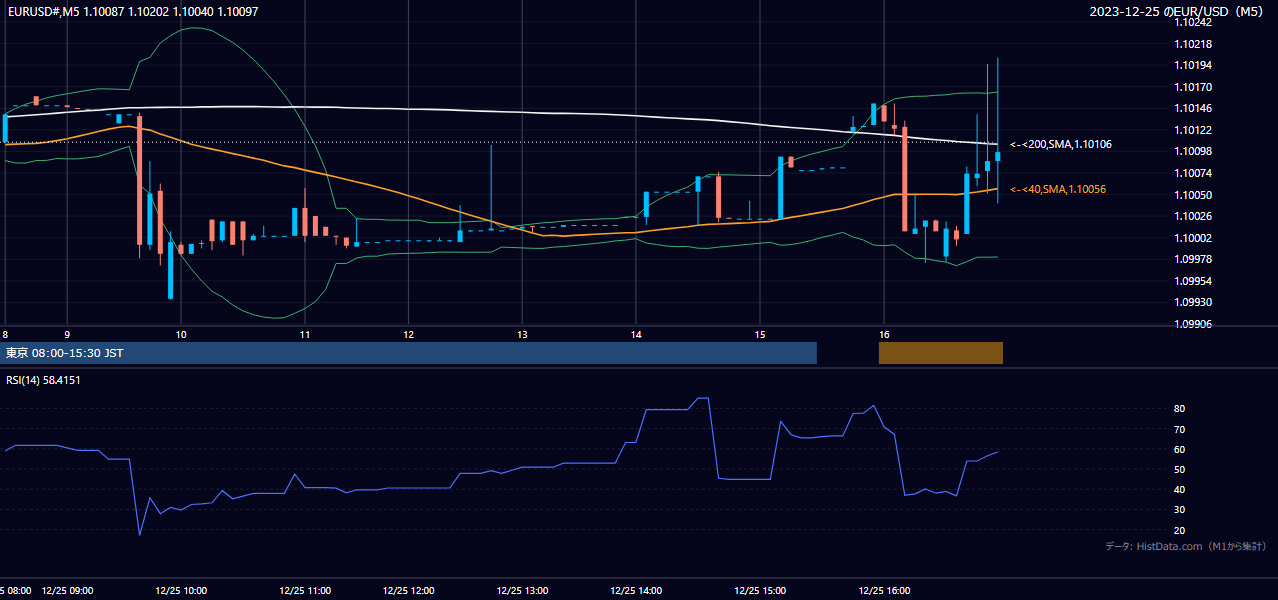Click price axis label 1.09978
The width and height of the screenshot is (1278, 600).
(x=1192, y=259)
